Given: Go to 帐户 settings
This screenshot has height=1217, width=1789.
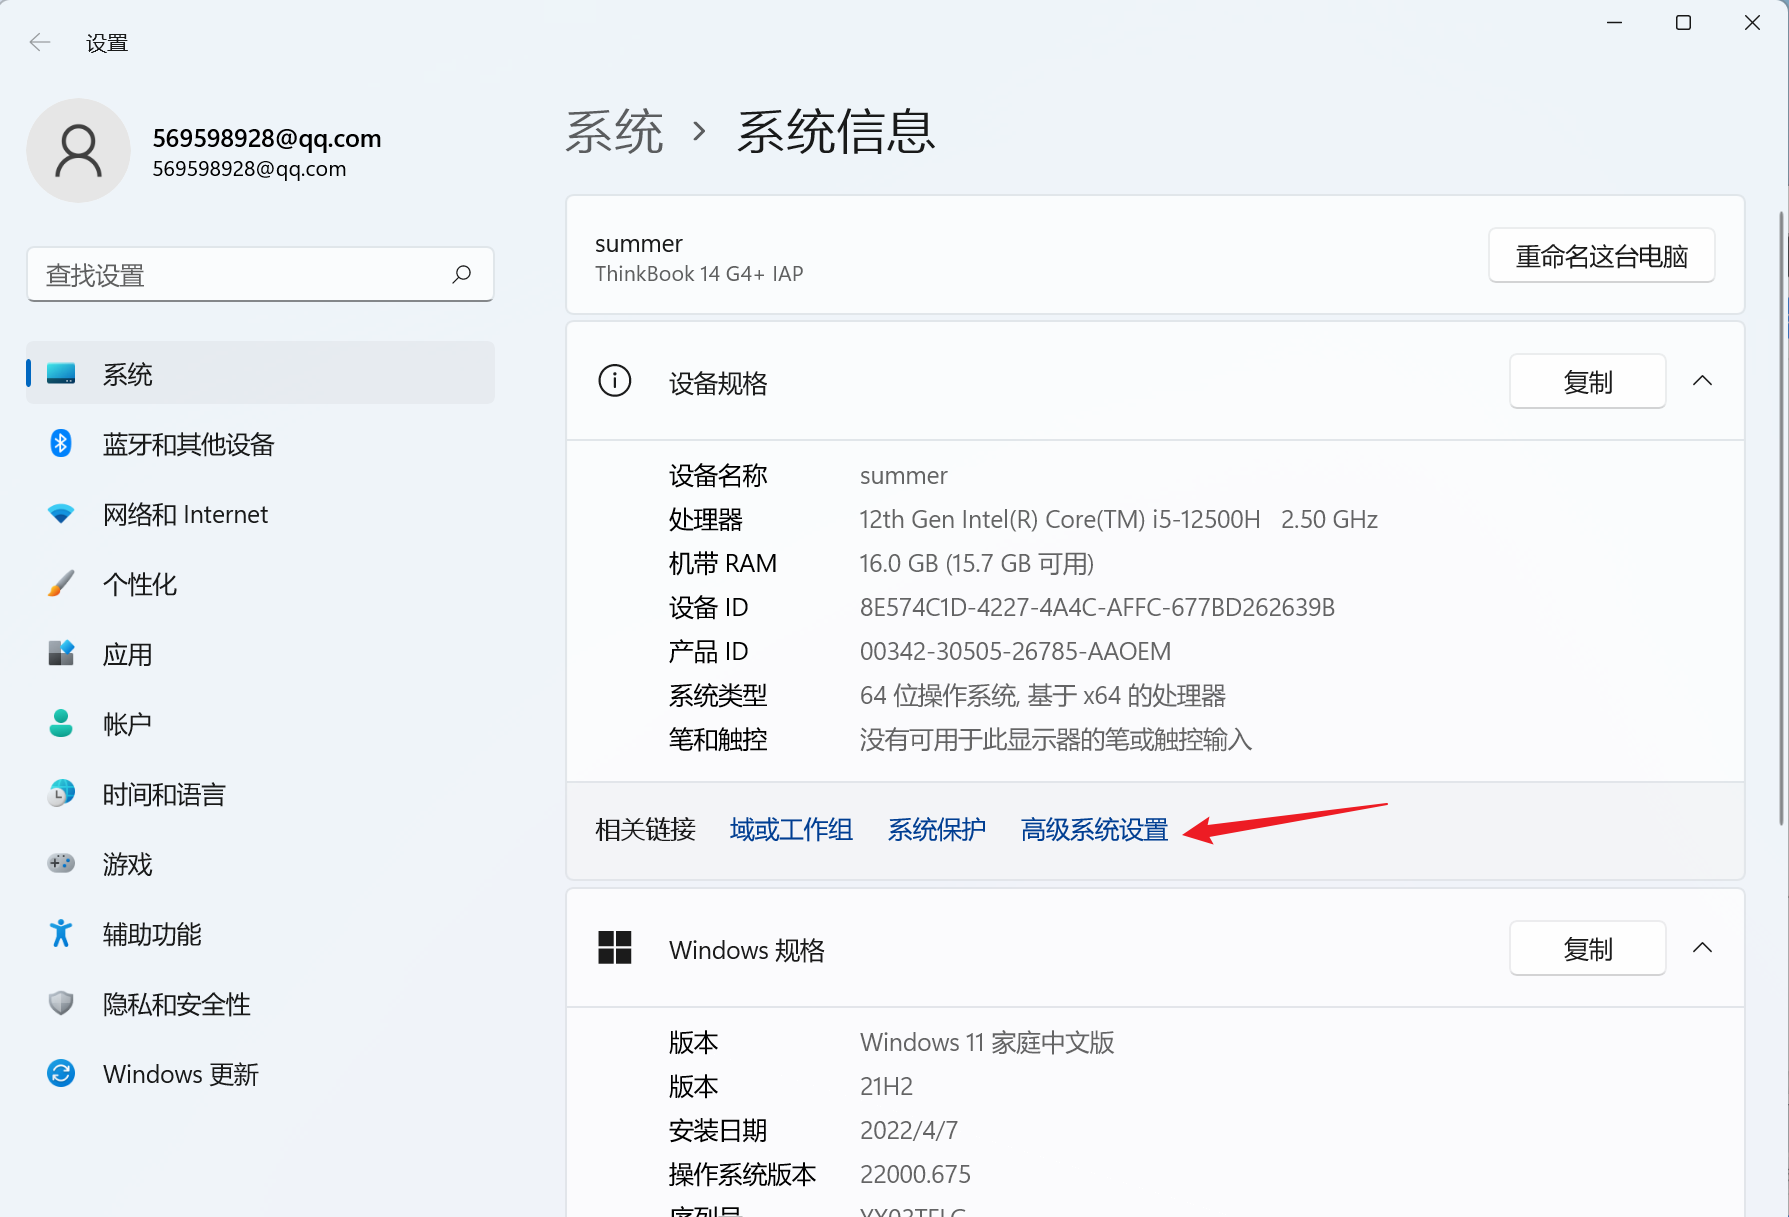Looking at the screenshot, I should tap(260, 723).
